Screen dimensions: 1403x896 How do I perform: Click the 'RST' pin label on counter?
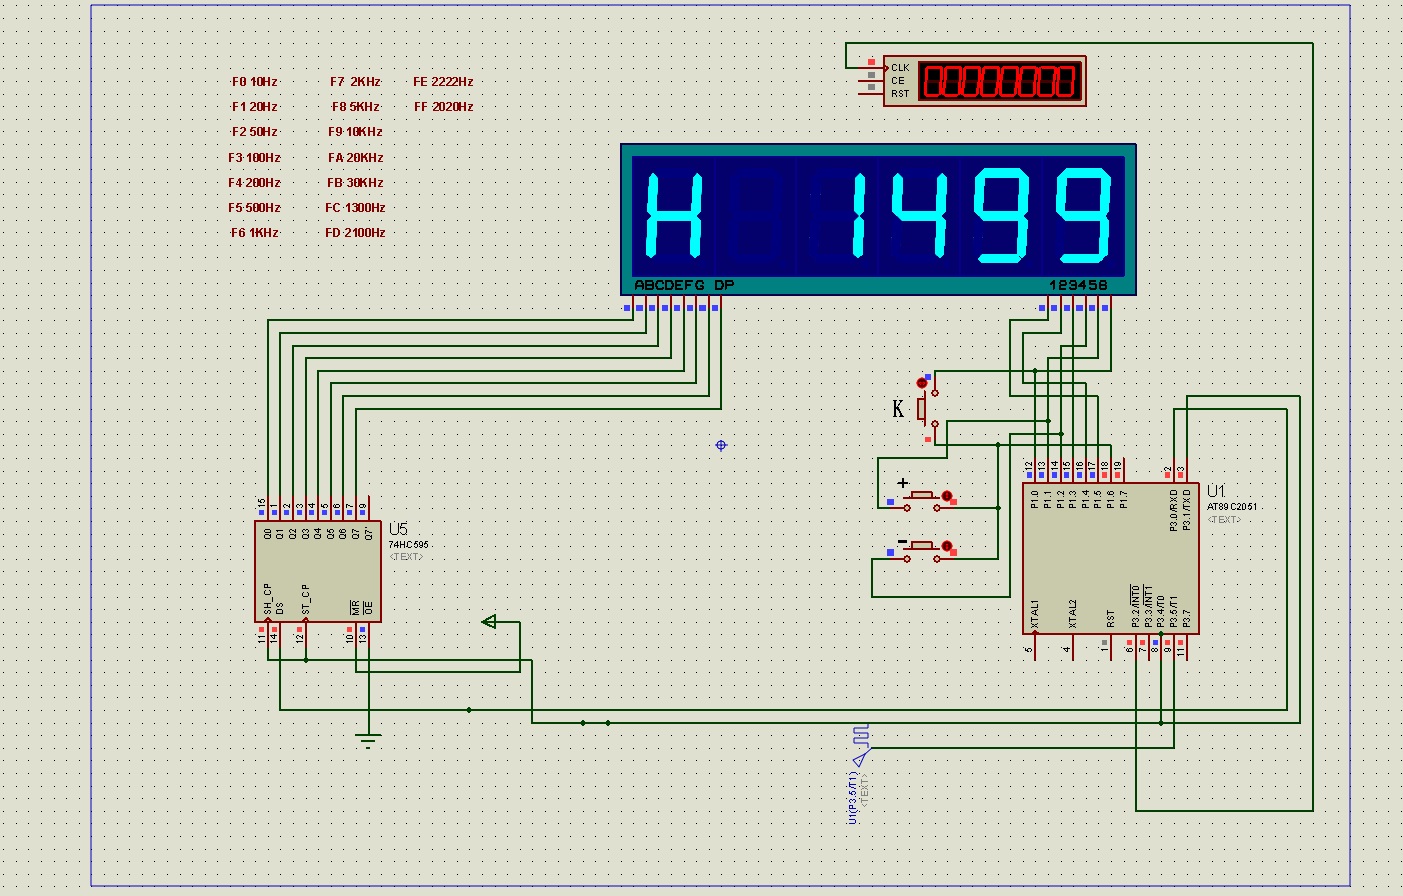(900, 94)
